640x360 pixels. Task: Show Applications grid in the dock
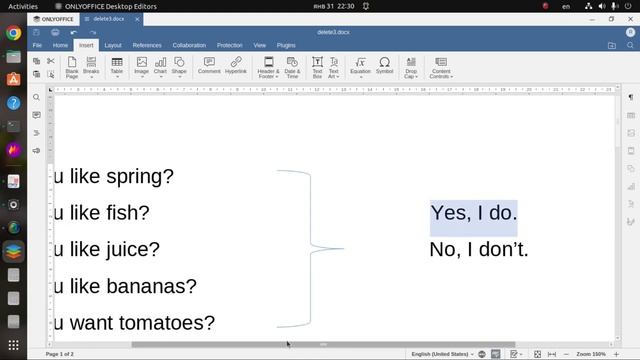[13, 345]
